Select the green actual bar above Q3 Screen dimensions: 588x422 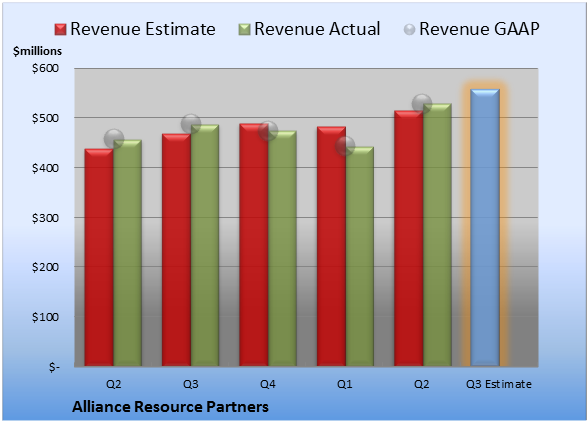[205, 245]
